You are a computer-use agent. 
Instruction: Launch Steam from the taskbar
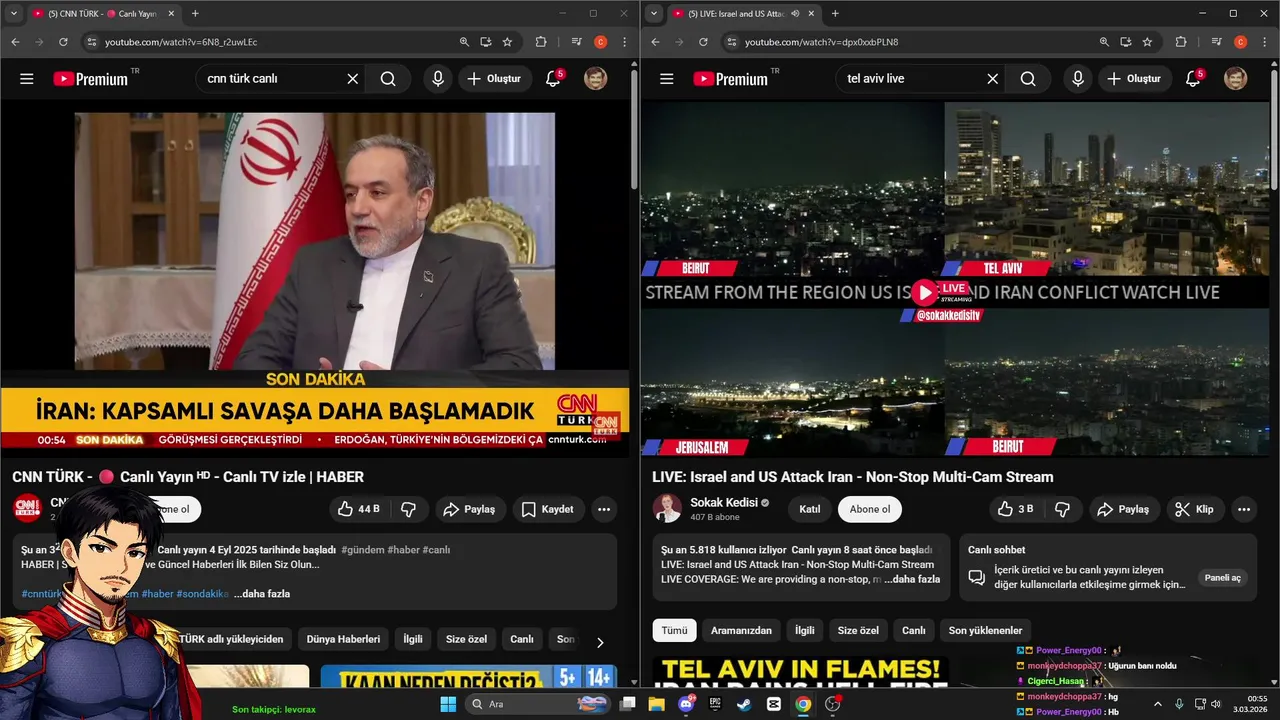tap(744, 704)
